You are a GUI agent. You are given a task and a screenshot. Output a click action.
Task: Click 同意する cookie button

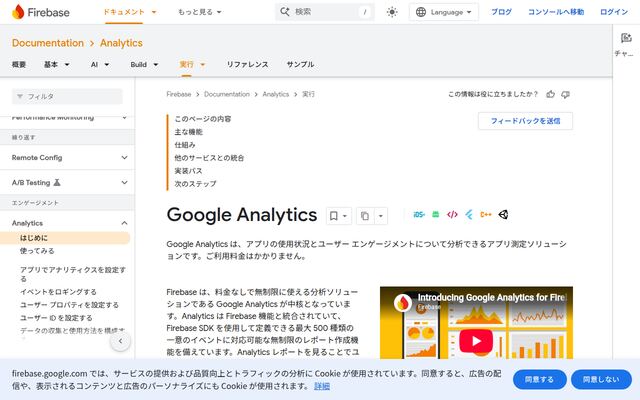pyautogui.click(x=539, y=380)
